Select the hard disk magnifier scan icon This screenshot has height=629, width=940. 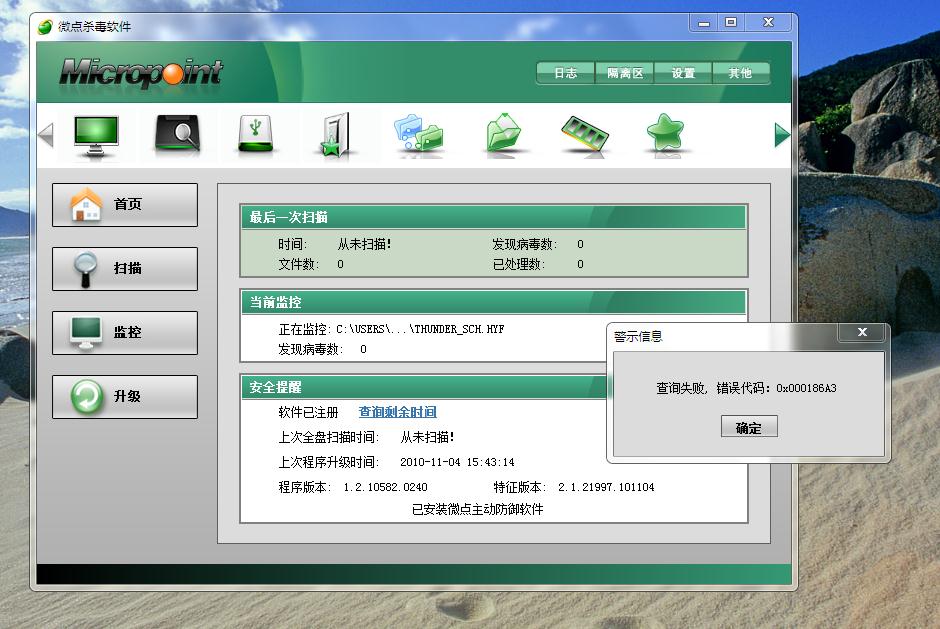(x=177, y=134)
